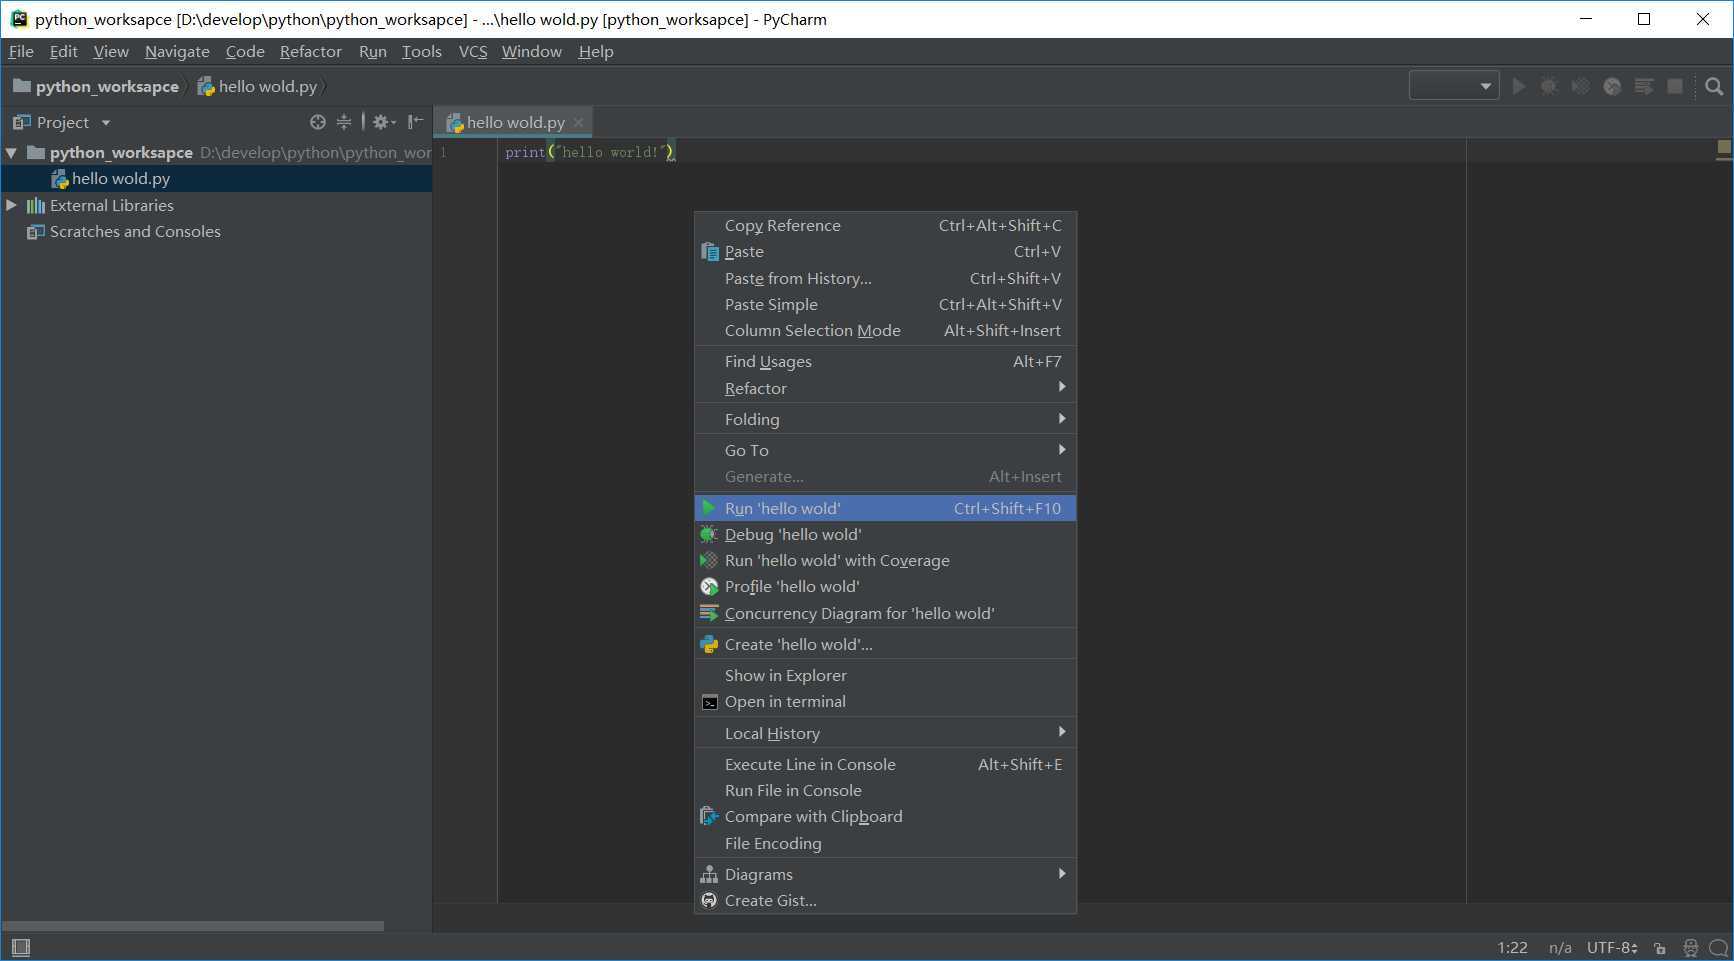Viewport: 1734px width, 961px height.
Task: Open the Local History submenu
Action: click(x=885, y=733)
